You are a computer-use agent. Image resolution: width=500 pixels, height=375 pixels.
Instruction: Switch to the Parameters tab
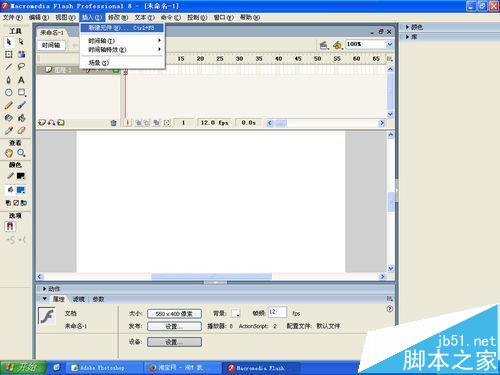tap(98, 299)
